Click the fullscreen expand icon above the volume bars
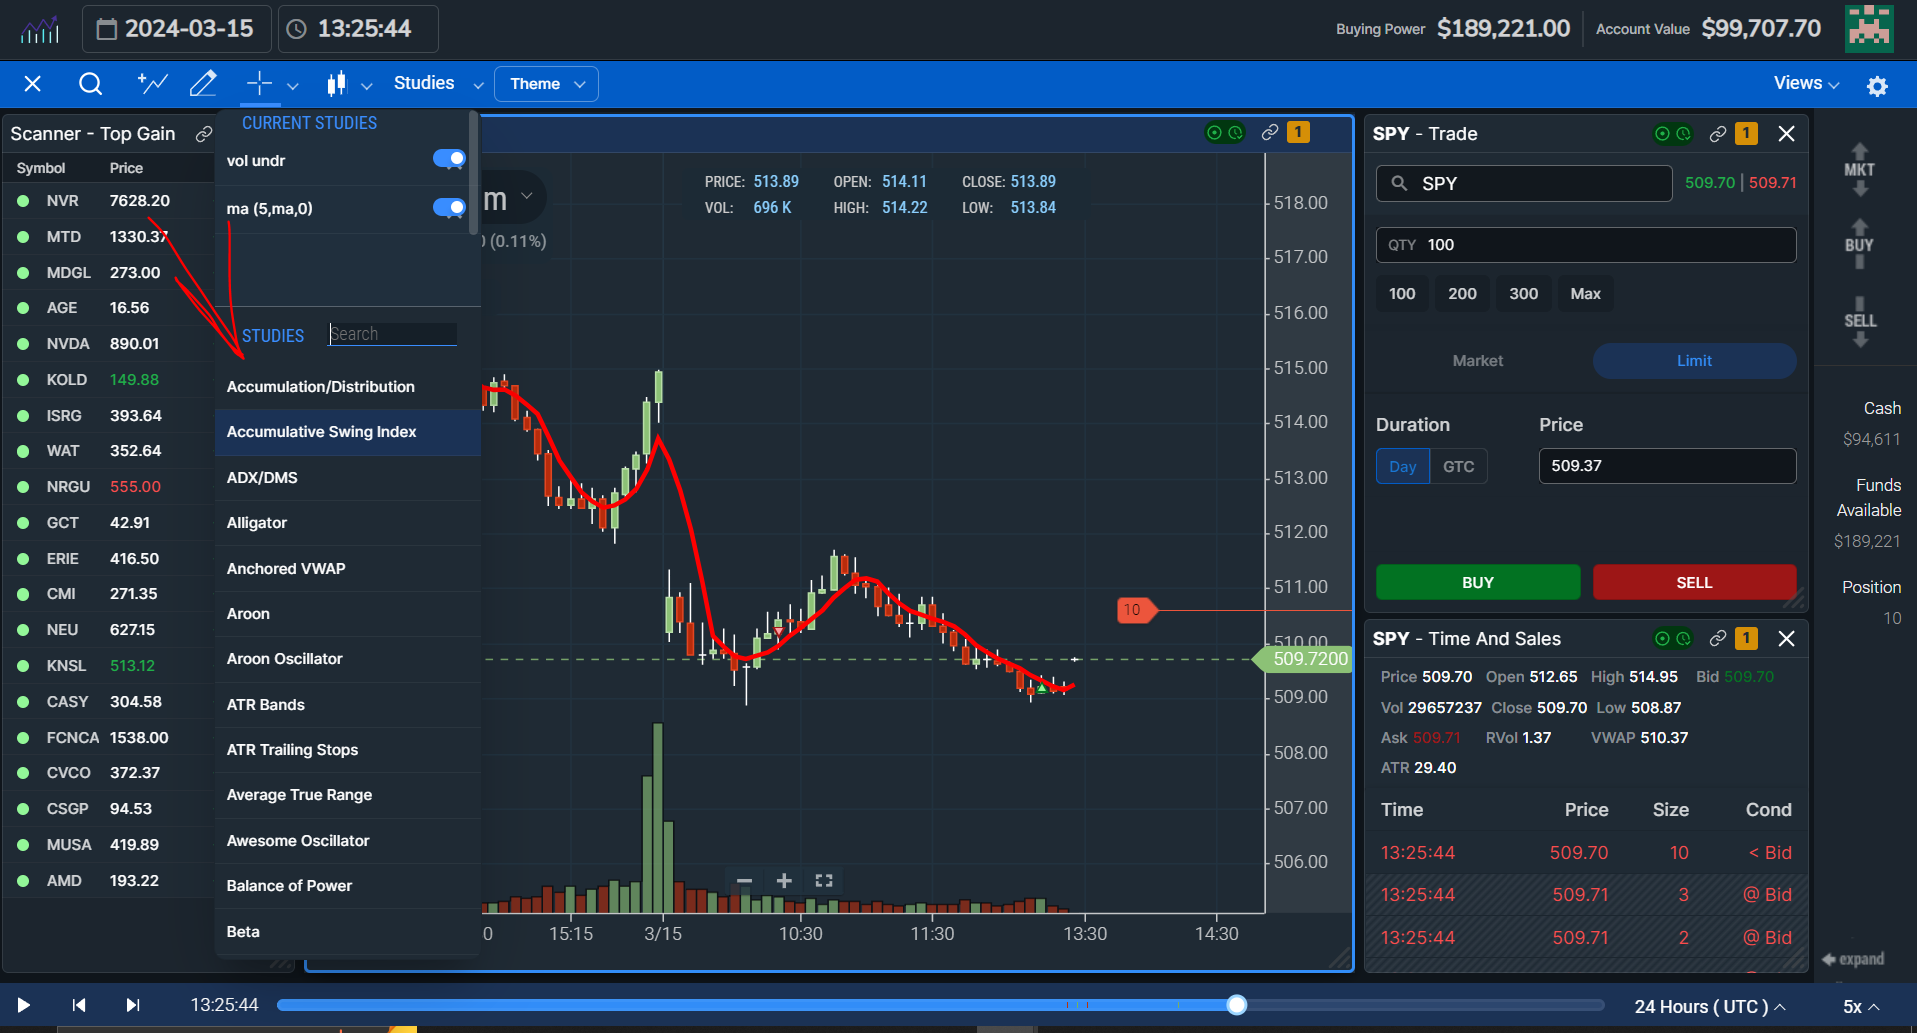Viewport: 1917px width, 1033px height. tap(823, 881)
